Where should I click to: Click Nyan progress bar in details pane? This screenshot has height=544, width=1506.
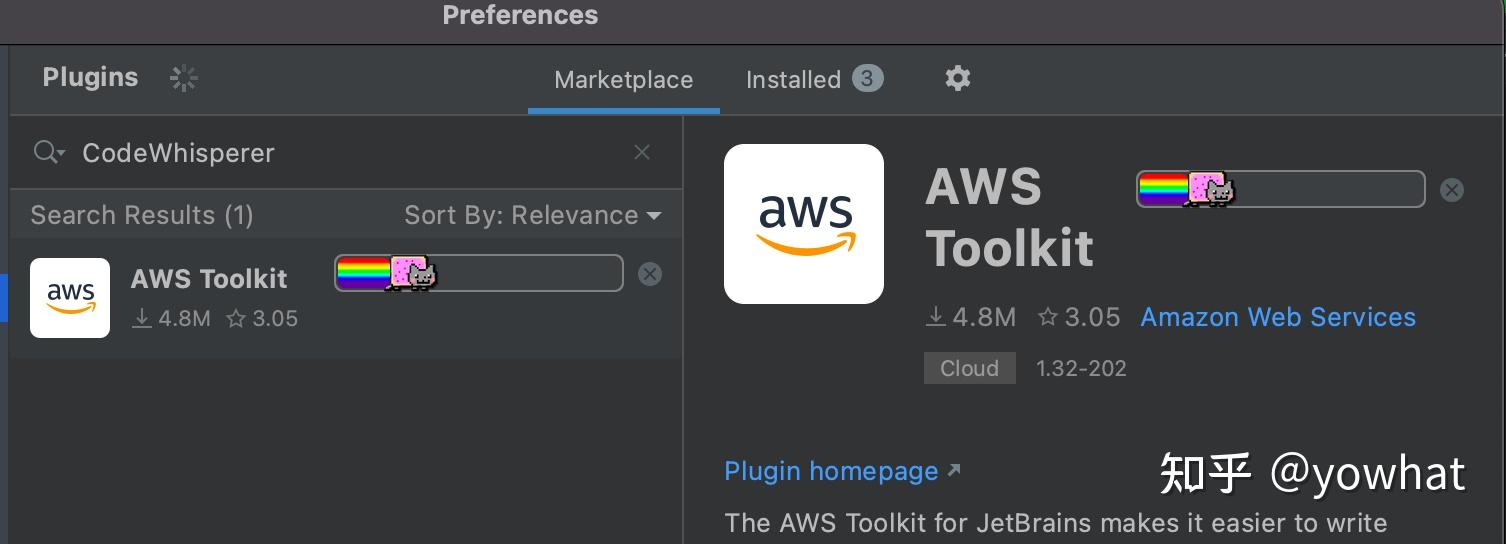coord(1280,189)
